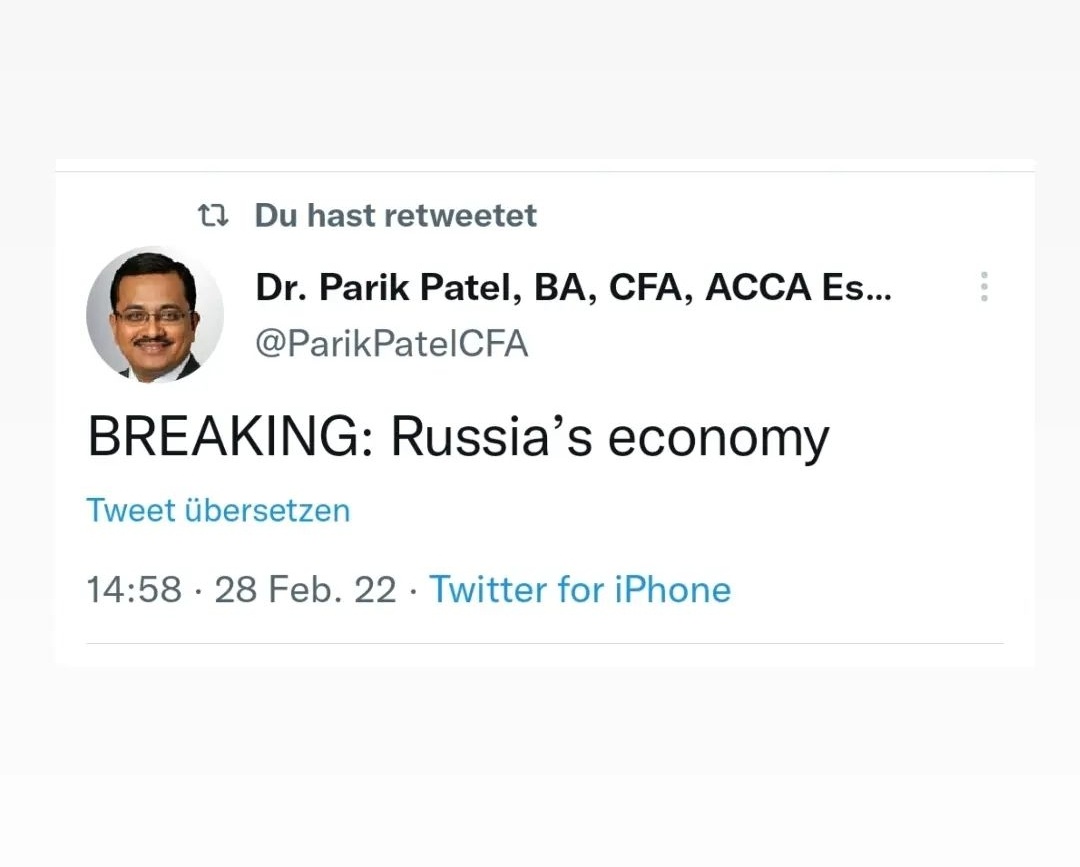Viewport: 1080px width, 867px height.
Task: Click the "Du hast retweetet" label
Action: tap(396, 215)
